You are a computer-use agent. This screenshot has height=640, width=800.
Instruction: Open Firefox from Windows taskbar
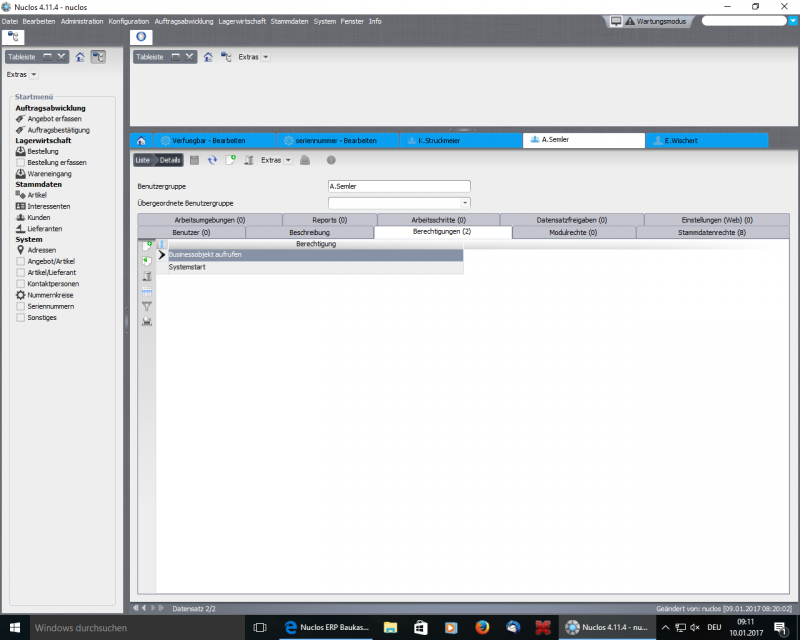click(482, 627)
